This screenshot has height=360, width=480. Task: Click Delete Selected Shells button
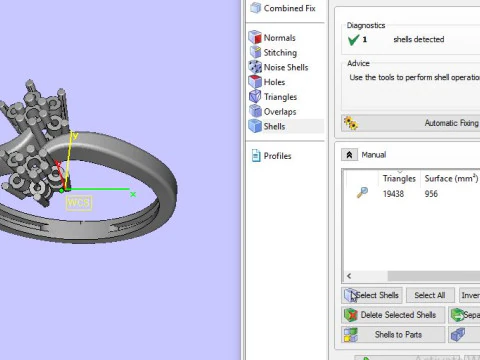393,315
